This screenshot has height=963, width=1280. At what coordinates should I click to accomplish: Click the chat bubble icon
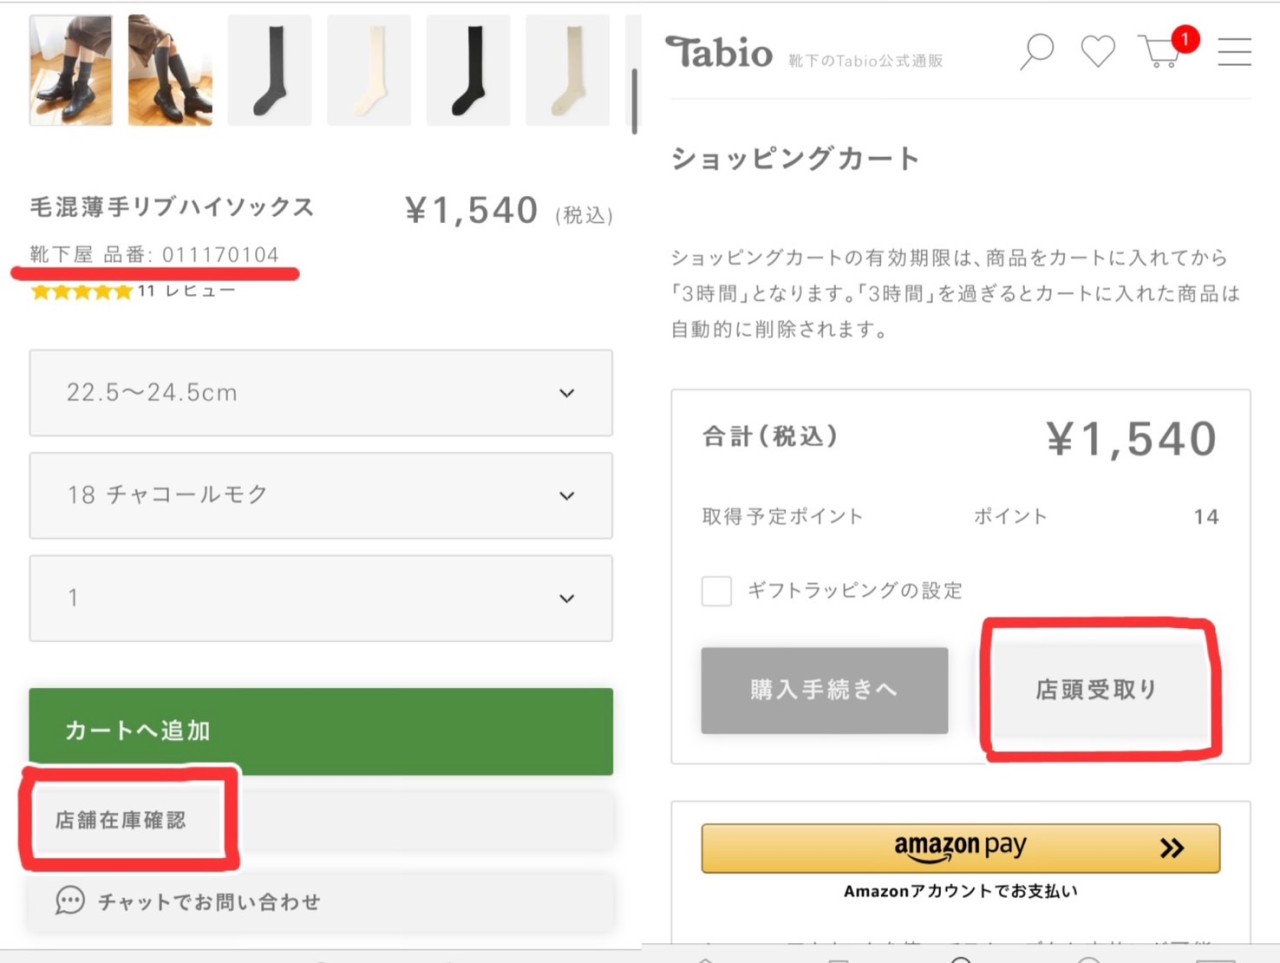[x=70, y=901]
